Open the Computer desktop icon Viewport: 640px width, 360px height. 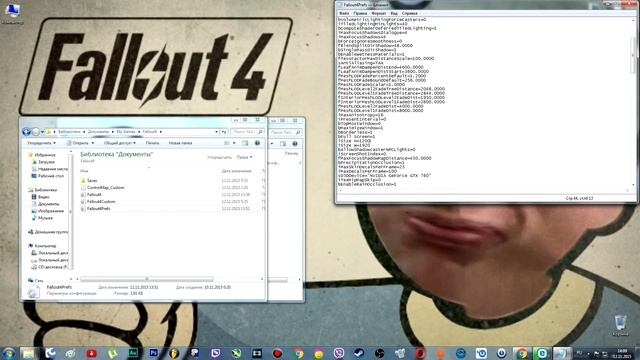12,13
